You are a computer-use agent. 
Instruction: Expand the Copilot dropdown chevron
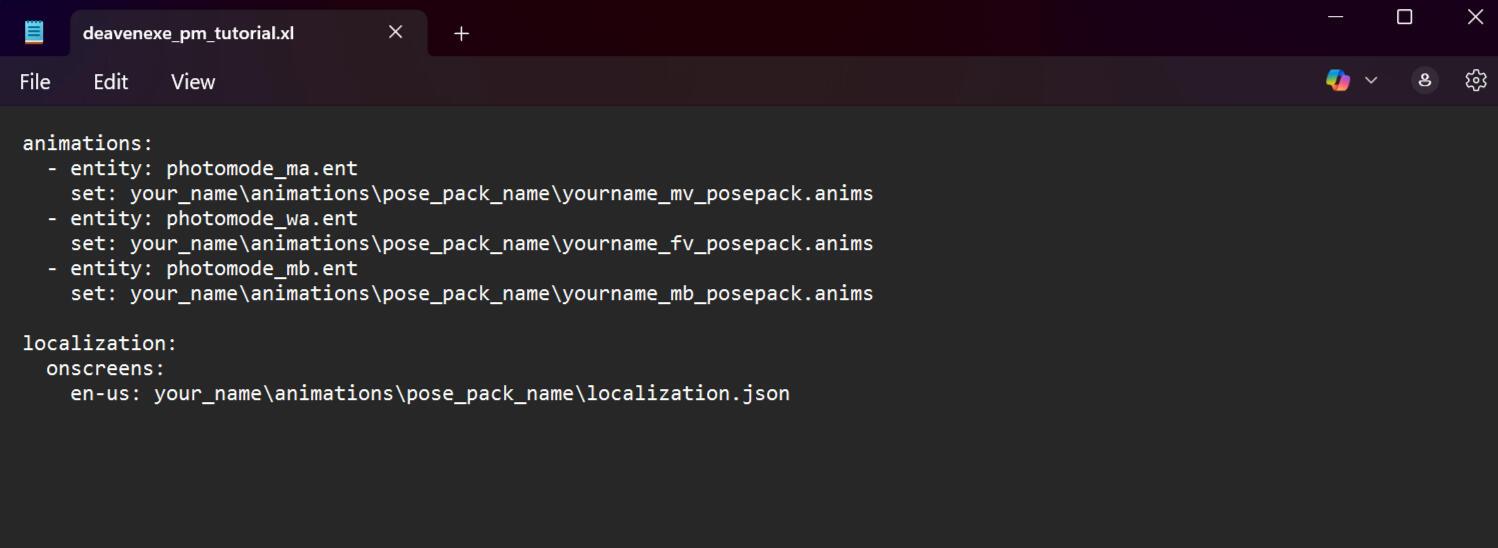tap(1371, 81)
